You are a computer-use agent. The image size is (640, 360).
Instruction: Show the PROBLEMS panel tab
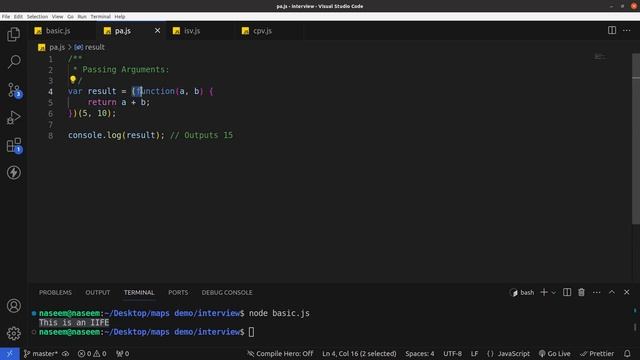55,292
